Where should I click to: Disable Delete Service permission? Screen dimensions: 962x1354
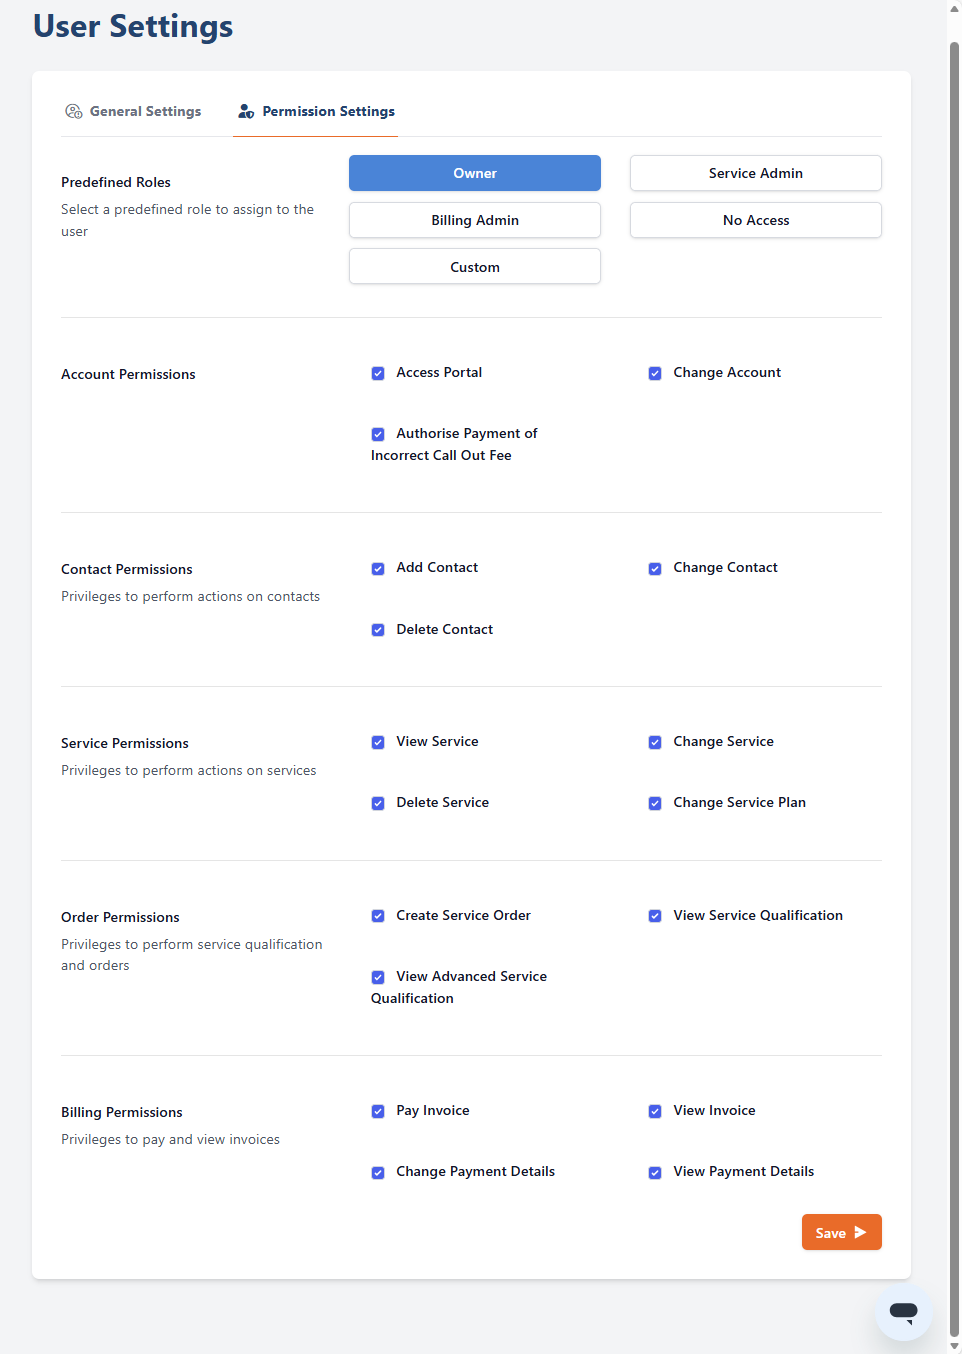[x=378, y=803]
